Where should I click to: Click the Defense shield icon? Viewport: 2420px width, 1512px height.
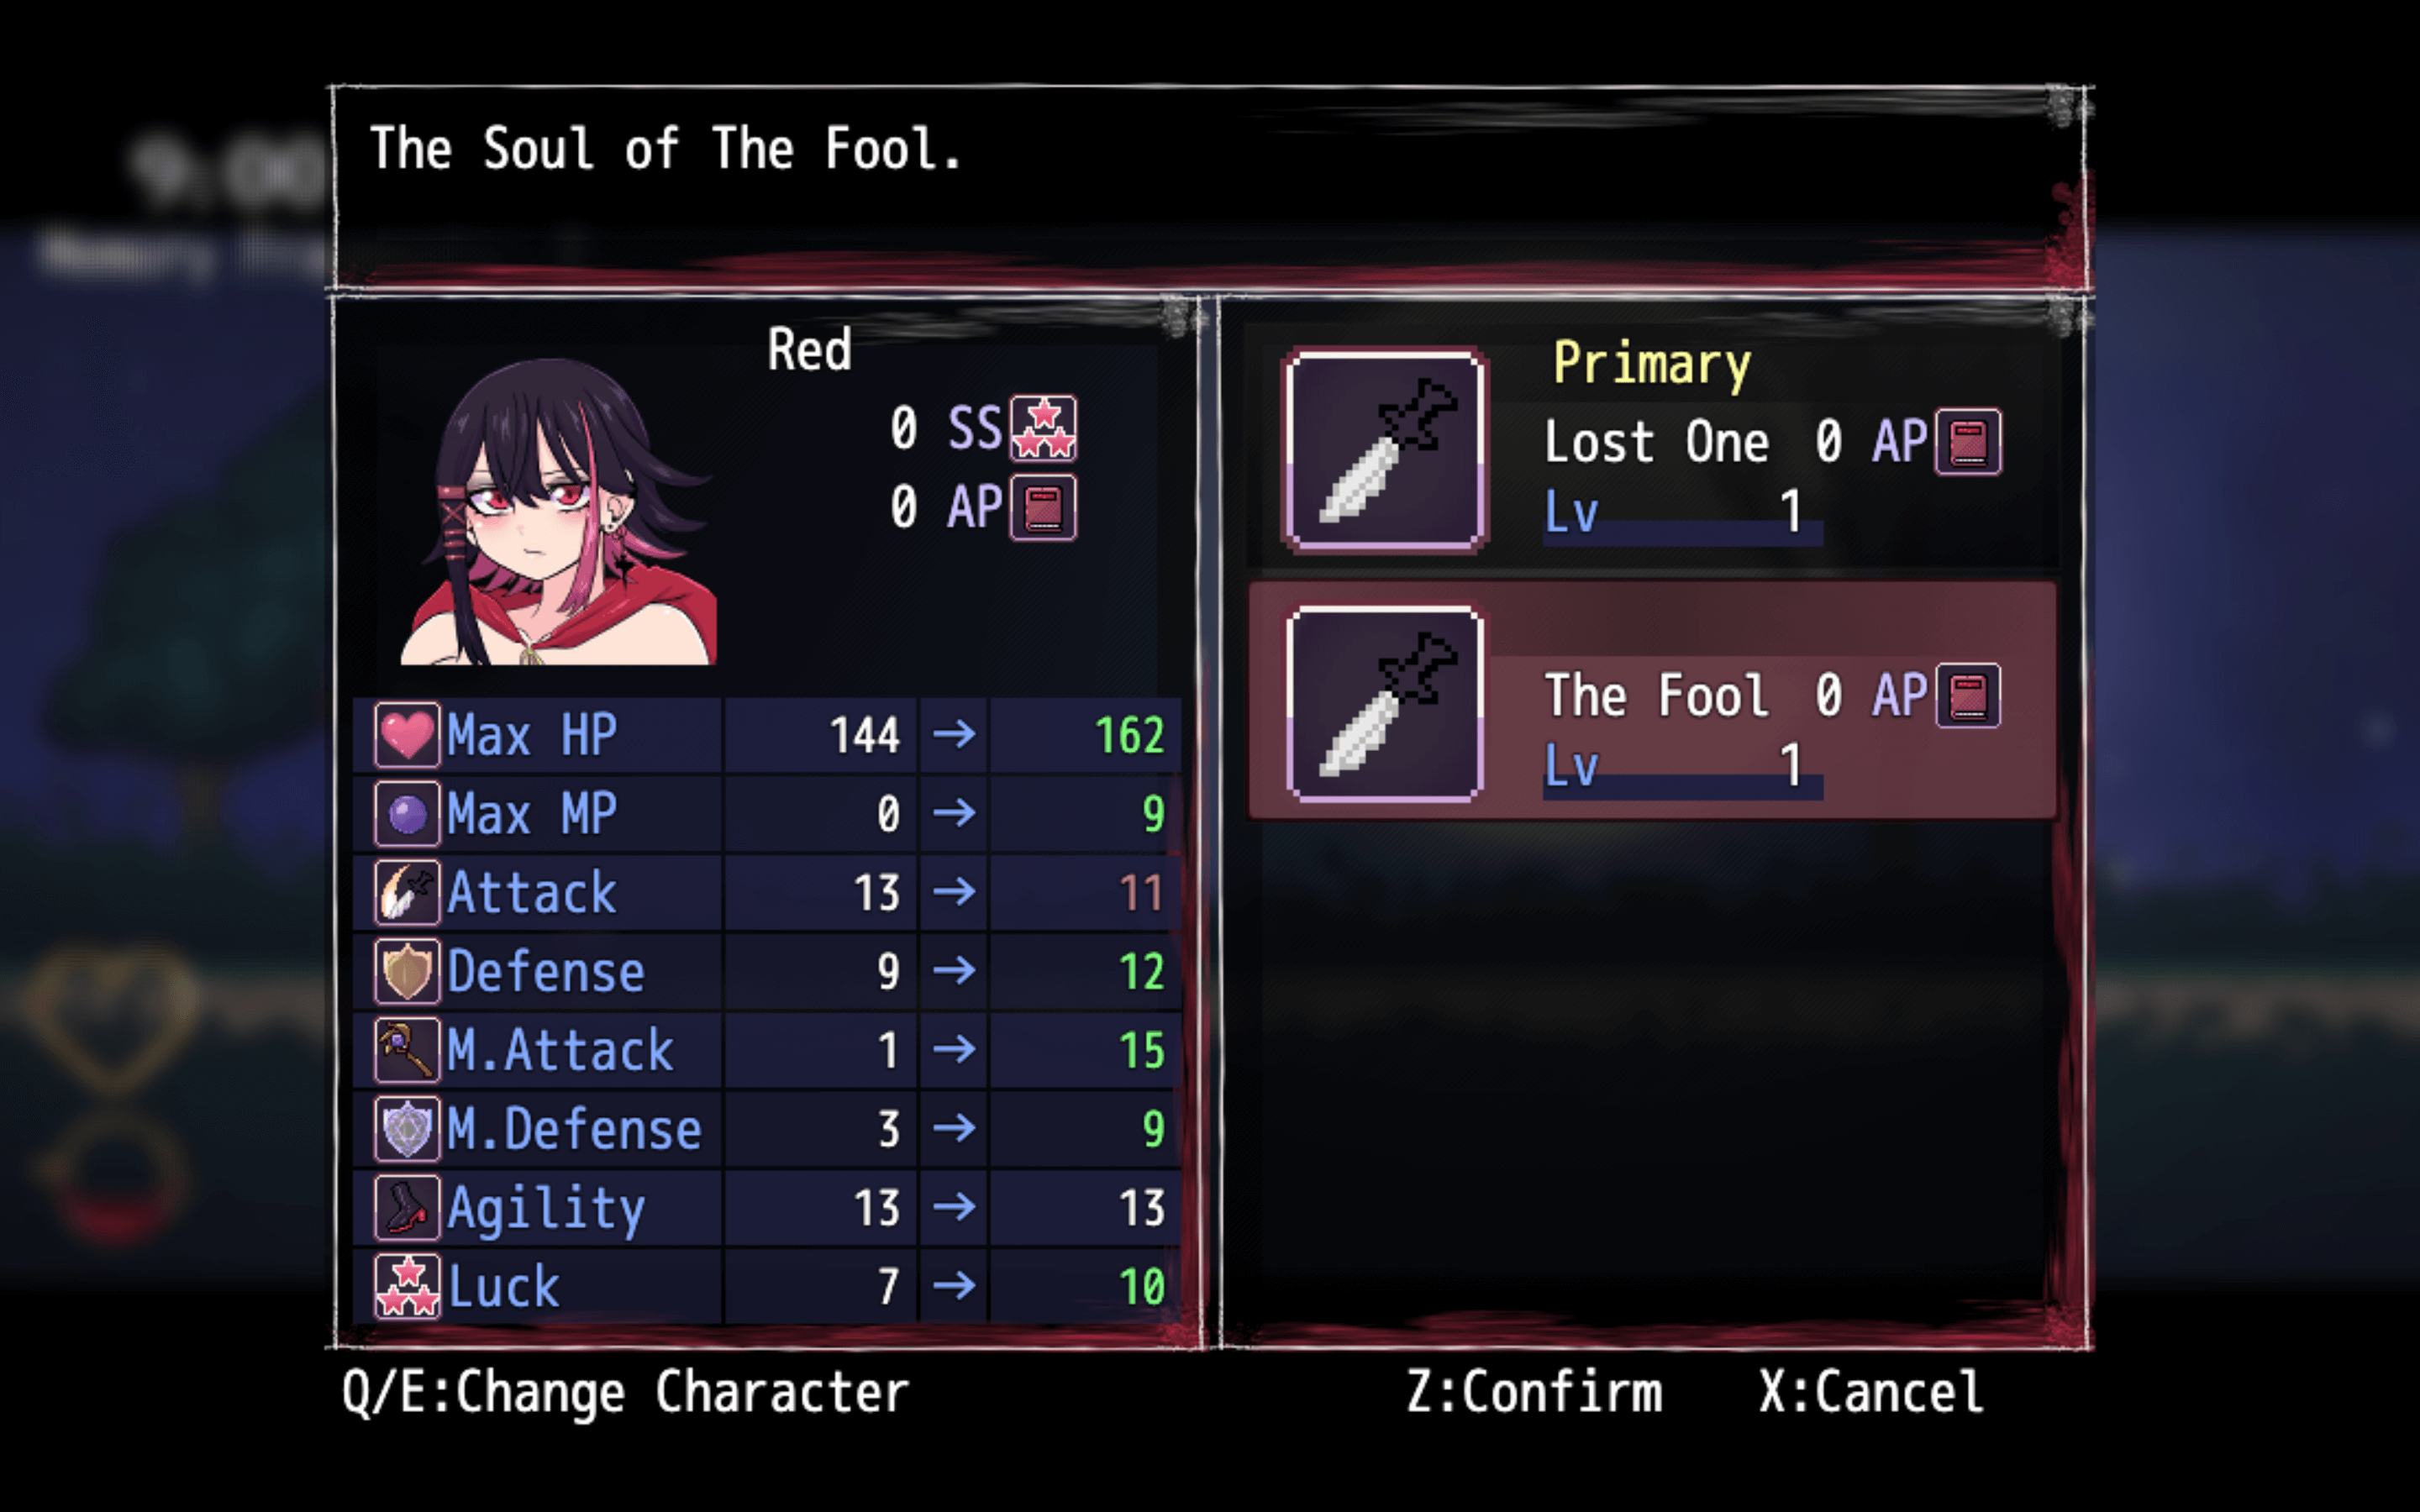pyautogui.click(x=407, y=971)
